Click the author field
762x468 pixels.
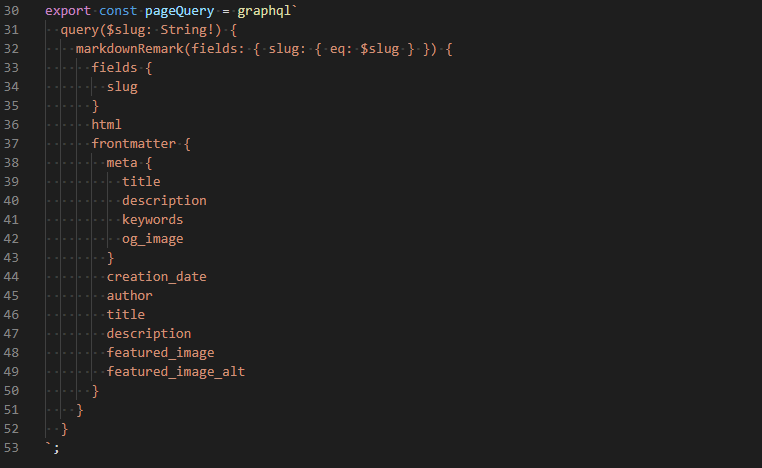[129, 295]
